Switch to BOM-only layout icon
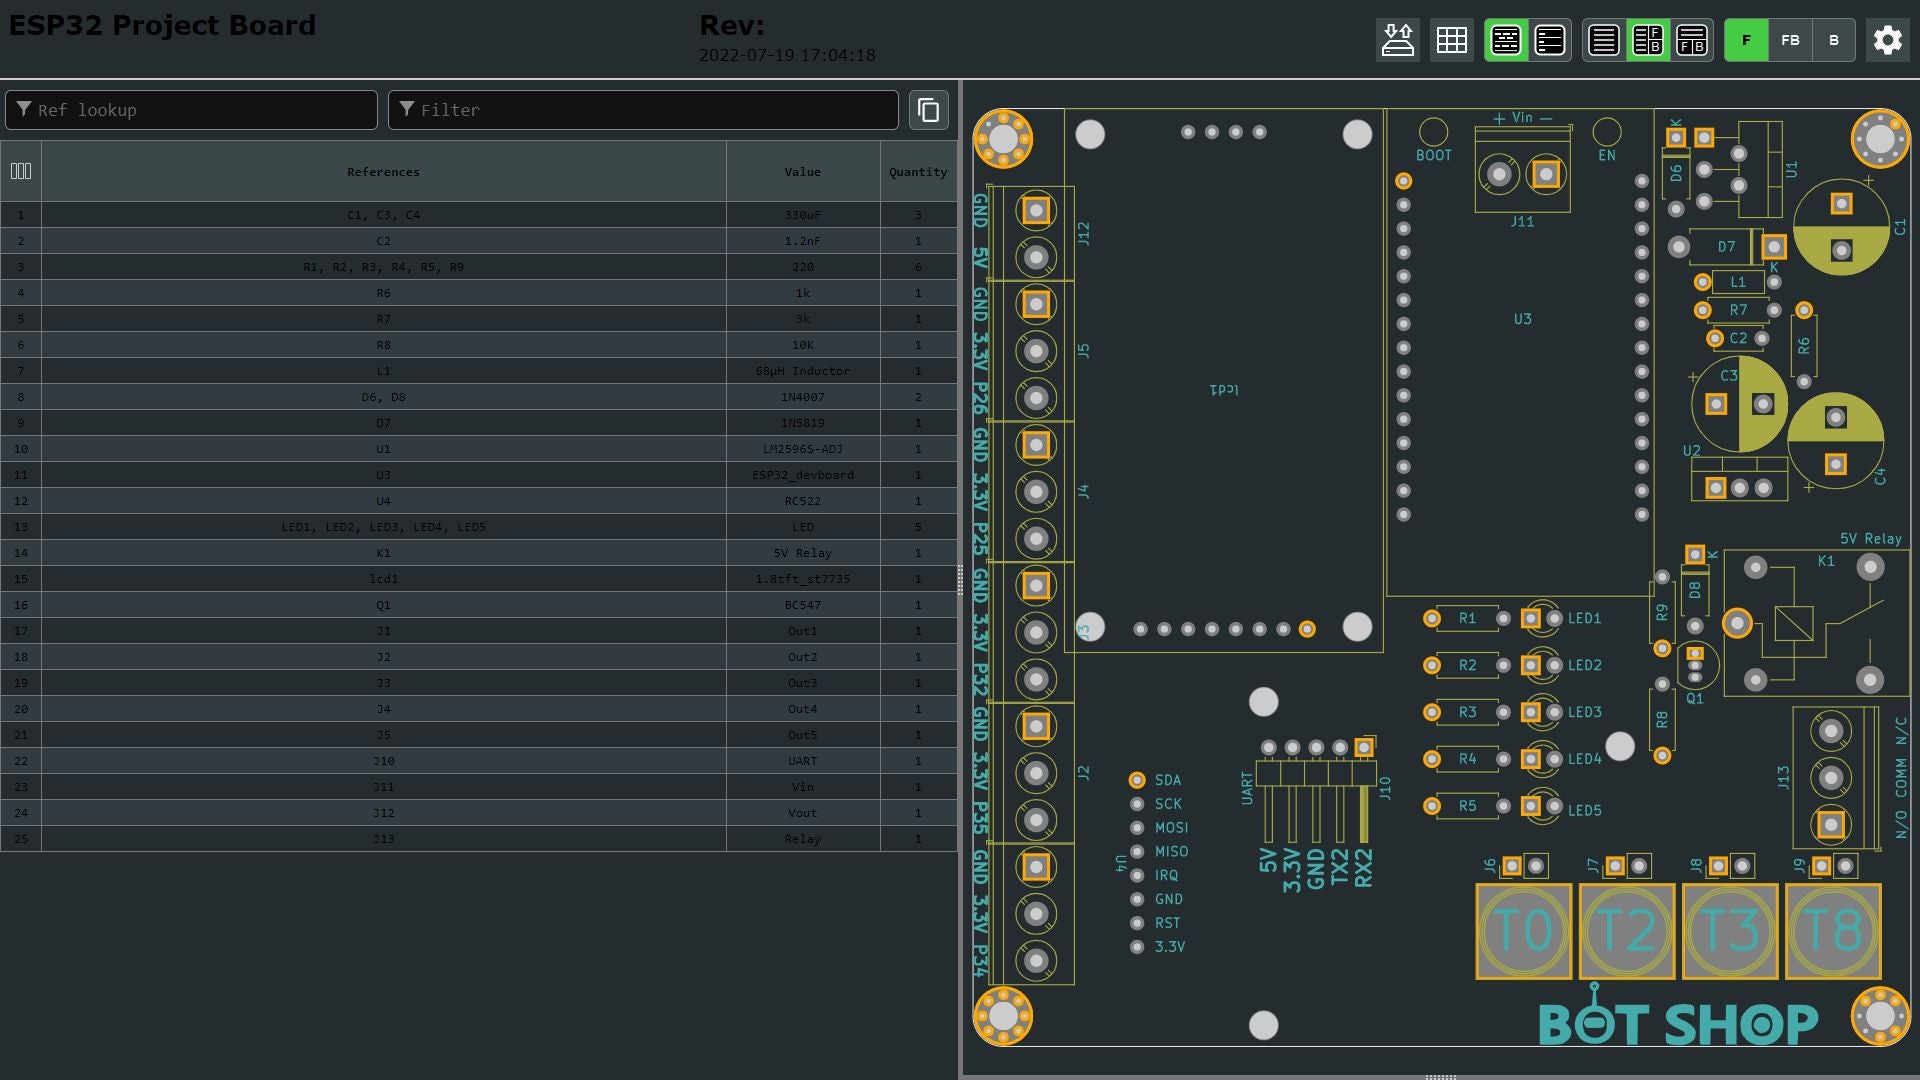Screen dimensions: 1920x1080 [1603, 41]
